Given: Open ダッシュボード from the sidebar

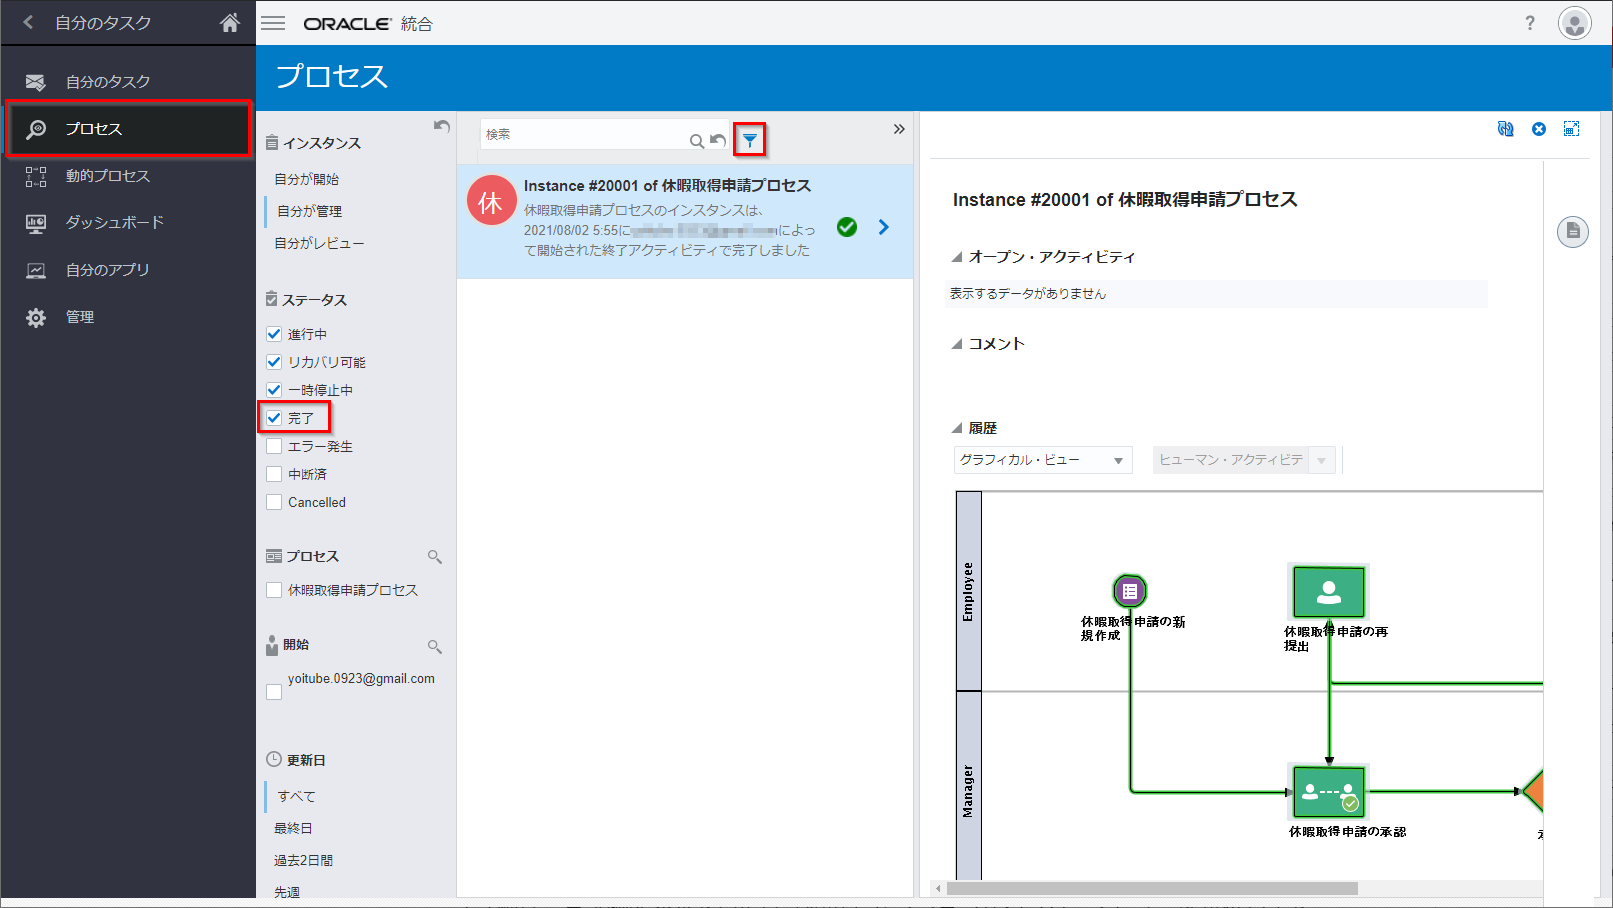Looking at the screenshot, I should coord(114,222).
